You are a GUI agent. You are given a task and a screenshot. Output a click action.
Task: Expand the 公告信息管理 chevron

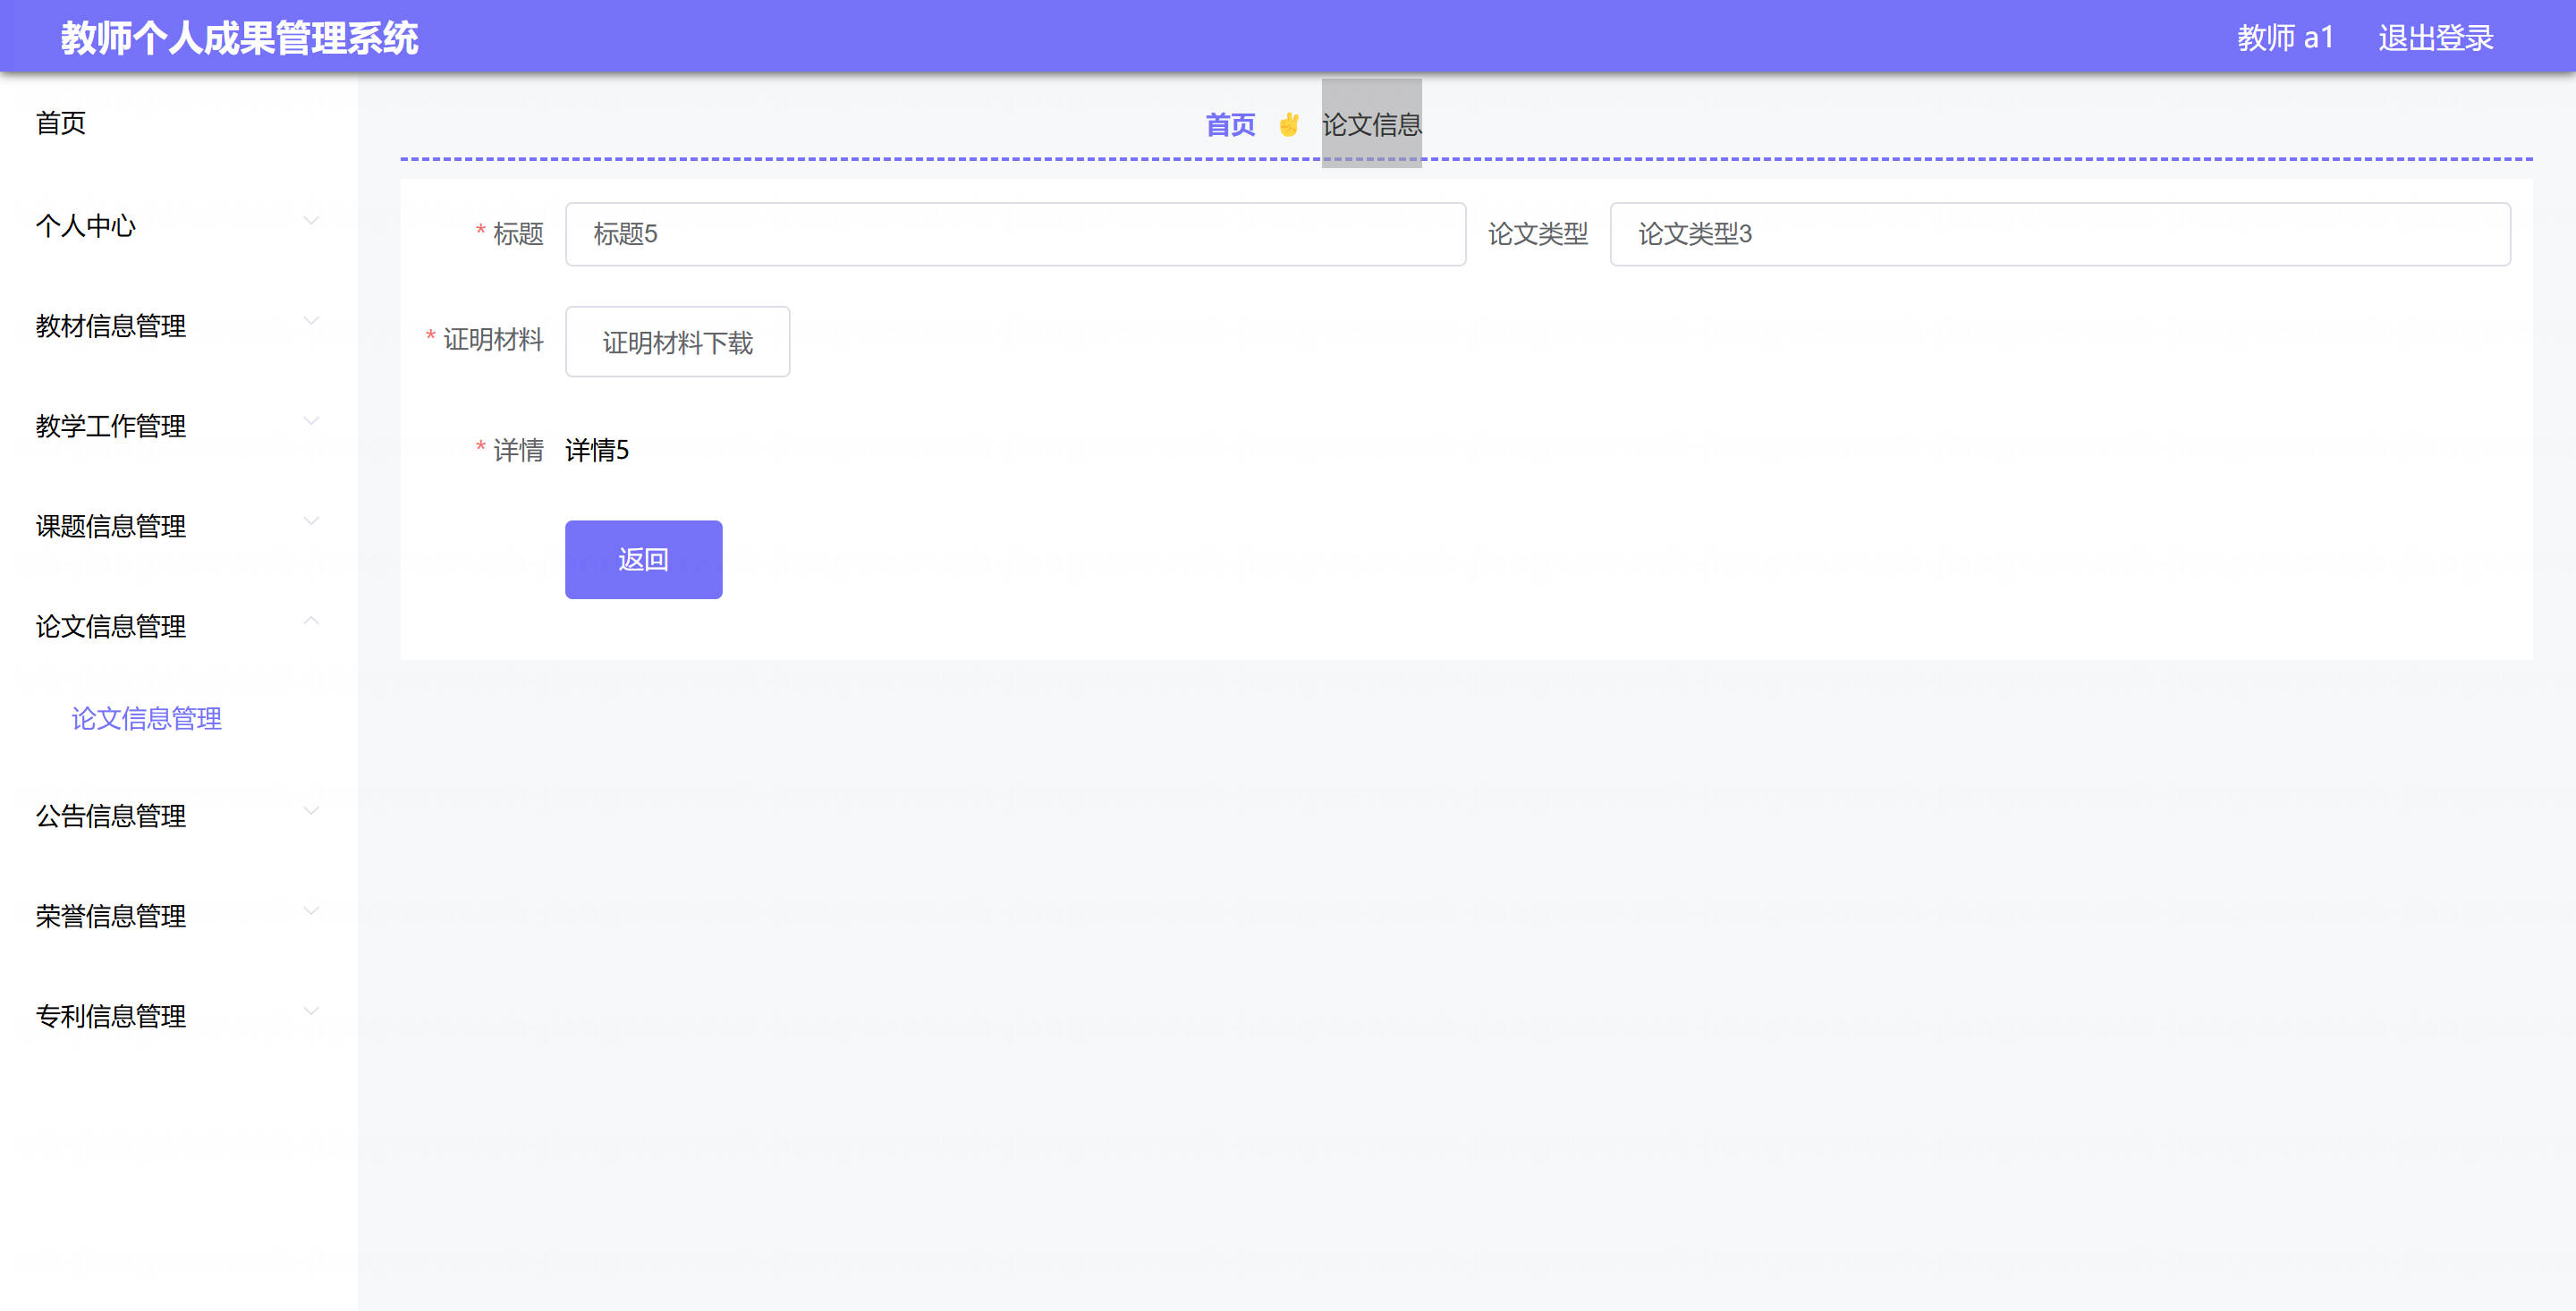point(311,811)
